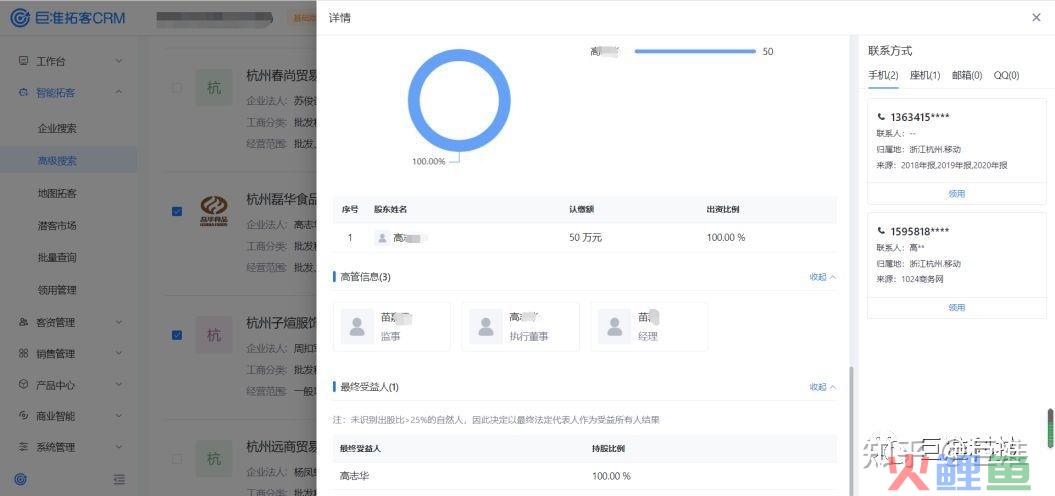The image size is (1055, 496).
Task: Click 领用 under phone 1595818****
Action: (x=957, y=308)
